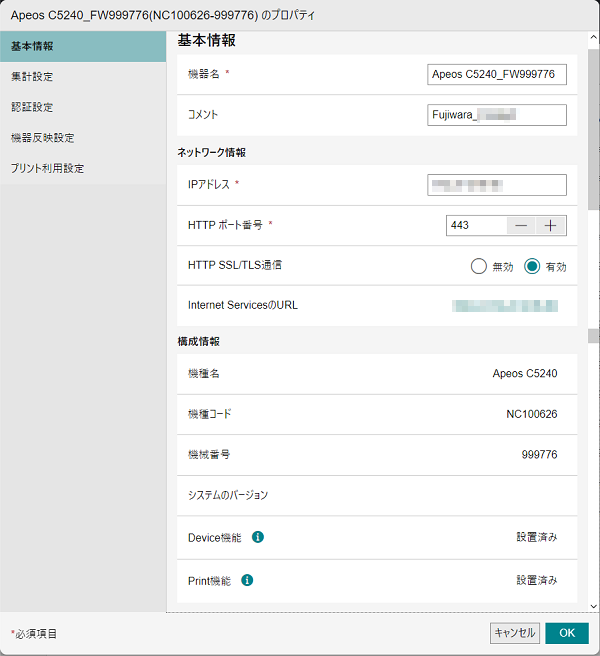This screenshot has height=656, width=600.
Task: Focus the 機器名 input field
Action: (x=497, y=74)
